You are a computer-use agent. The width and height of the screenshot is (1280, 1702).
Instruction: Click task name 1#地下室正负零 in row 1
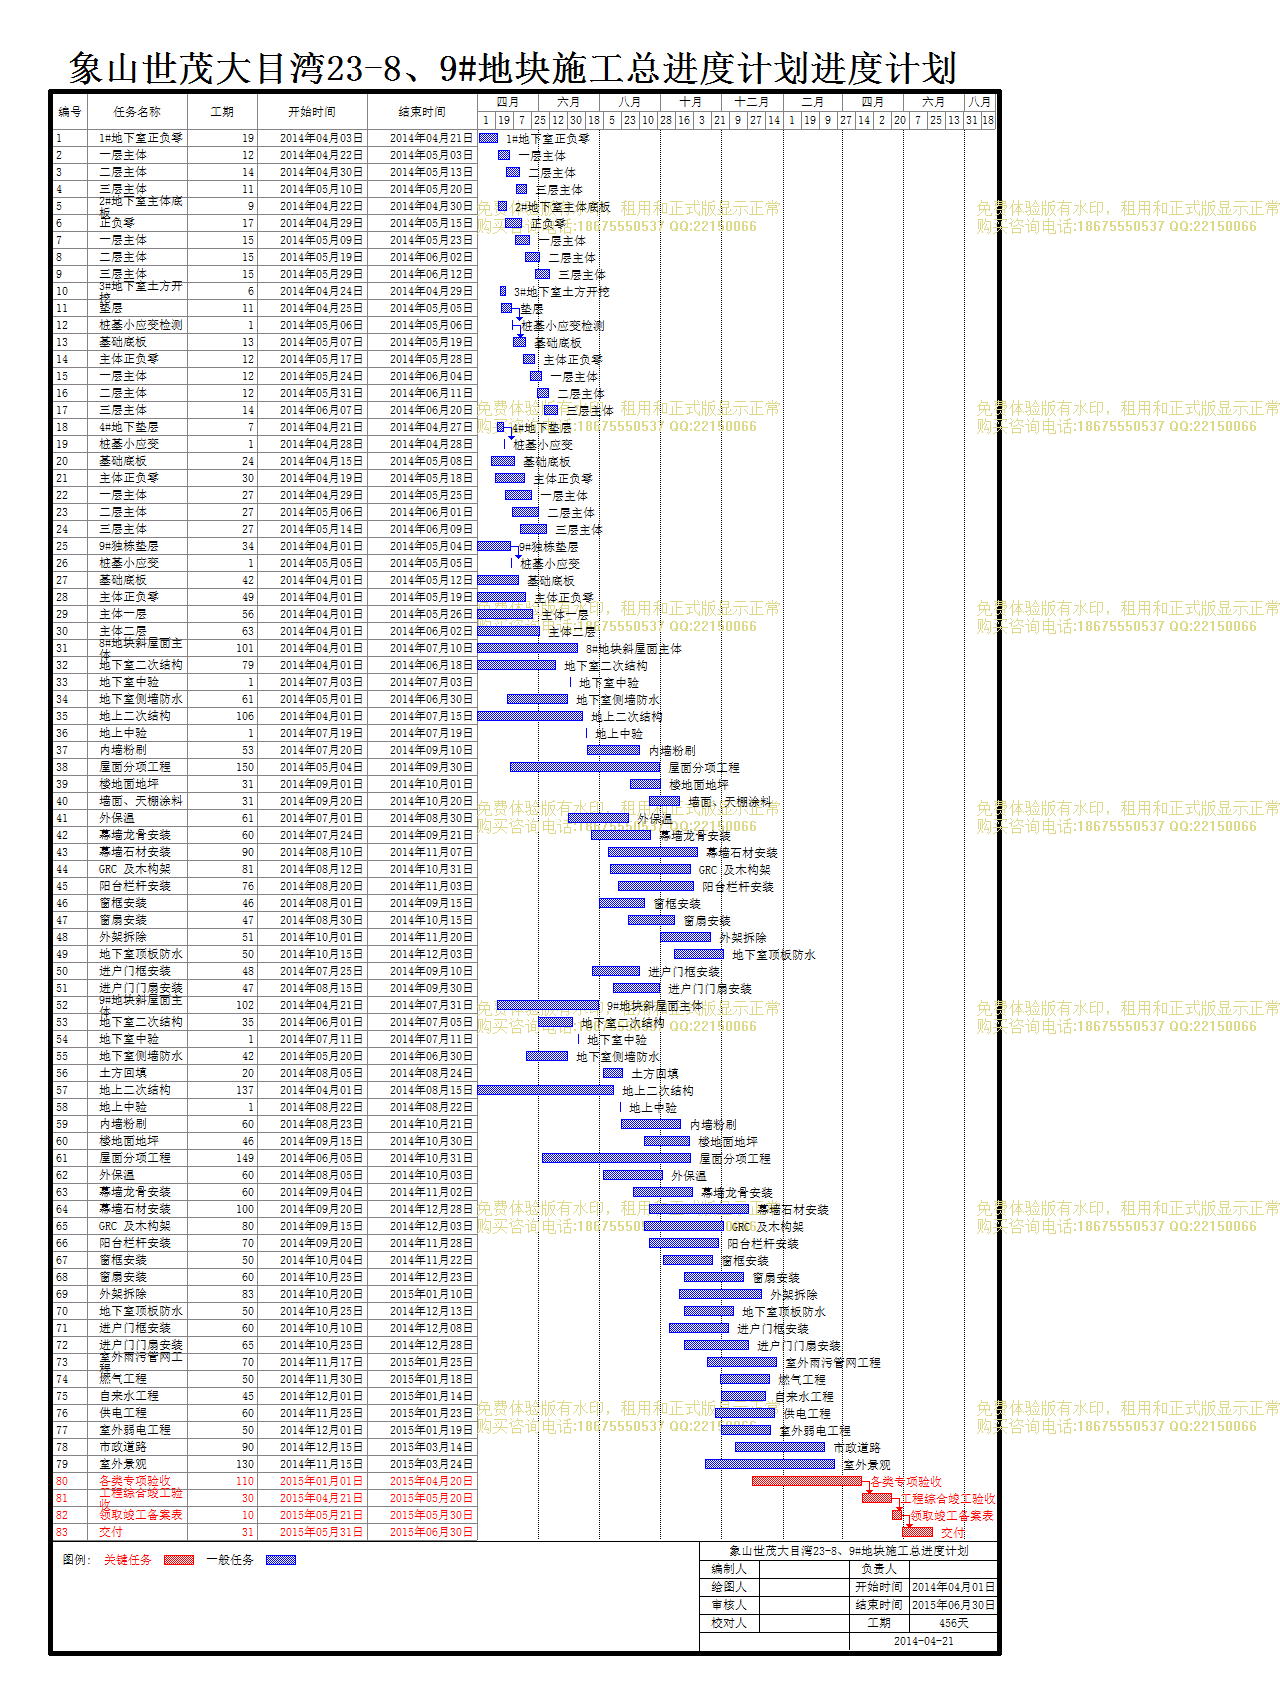point(141,138)
